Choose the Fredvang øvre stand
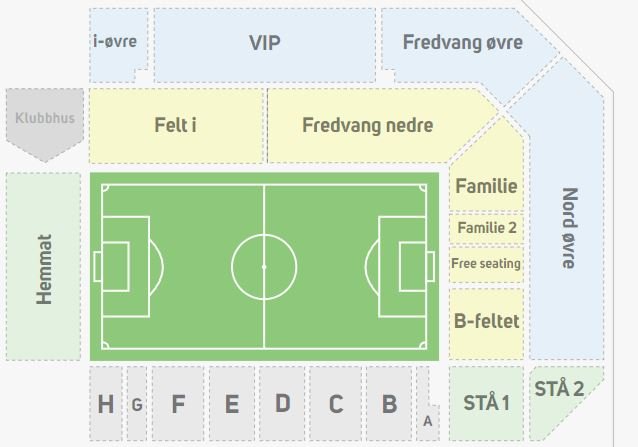This screenshot has width=638, height=447. [x=463, y=43]
